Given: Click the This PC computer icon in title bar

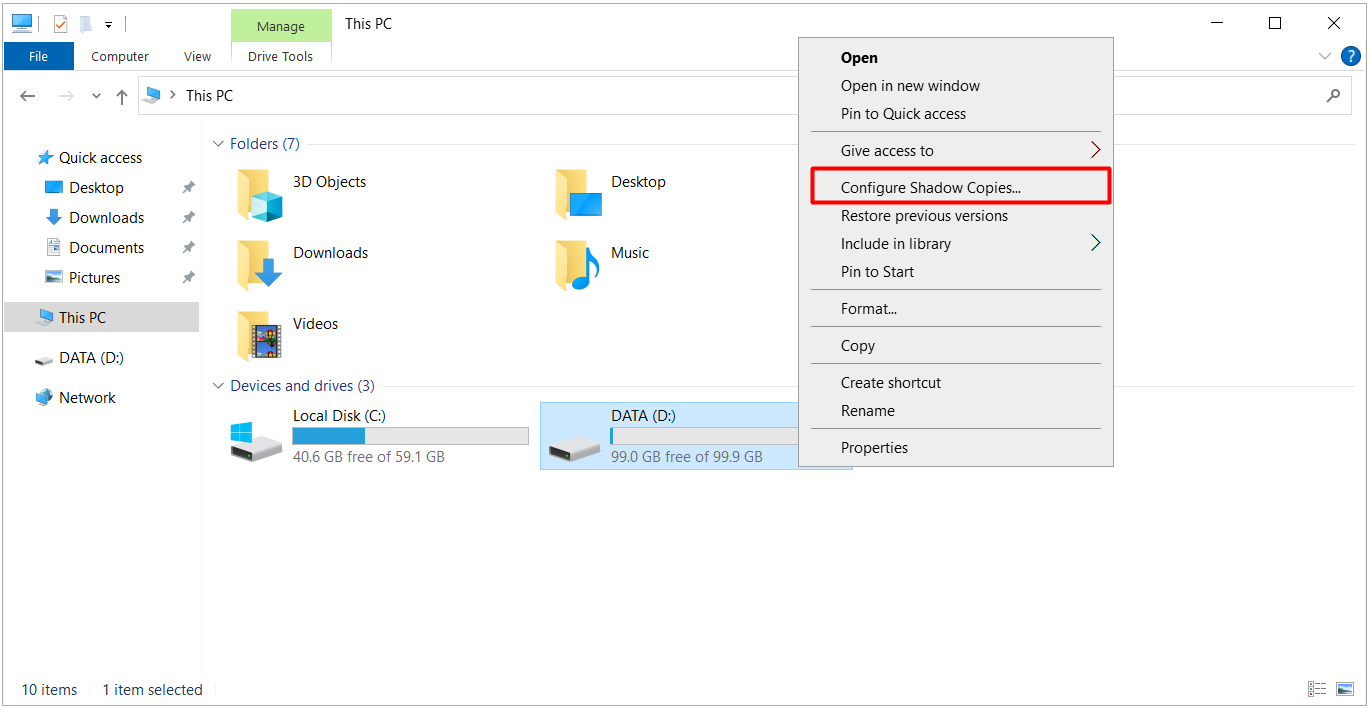Looking at the screenshot, I should pos(22,24).
